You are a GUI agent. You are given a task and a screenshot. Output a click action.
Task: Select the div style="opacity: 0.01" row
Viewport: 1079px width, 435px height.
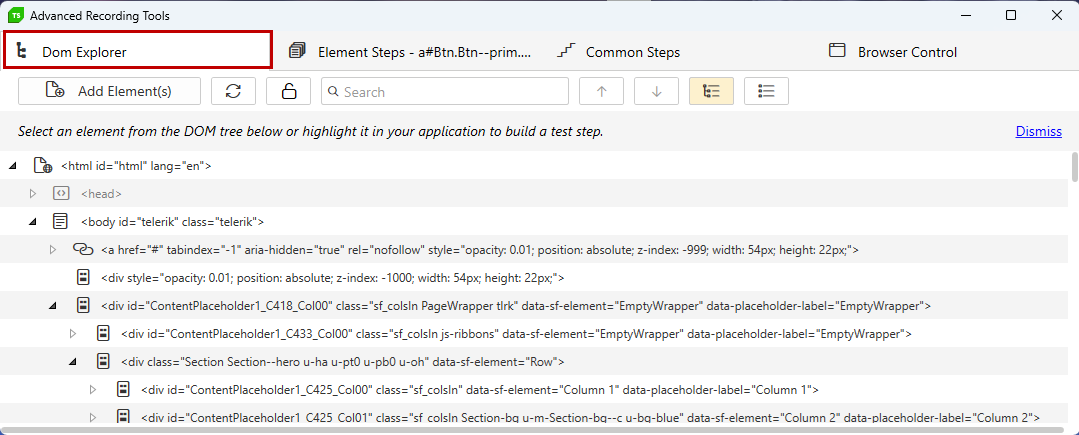(332, 277)
